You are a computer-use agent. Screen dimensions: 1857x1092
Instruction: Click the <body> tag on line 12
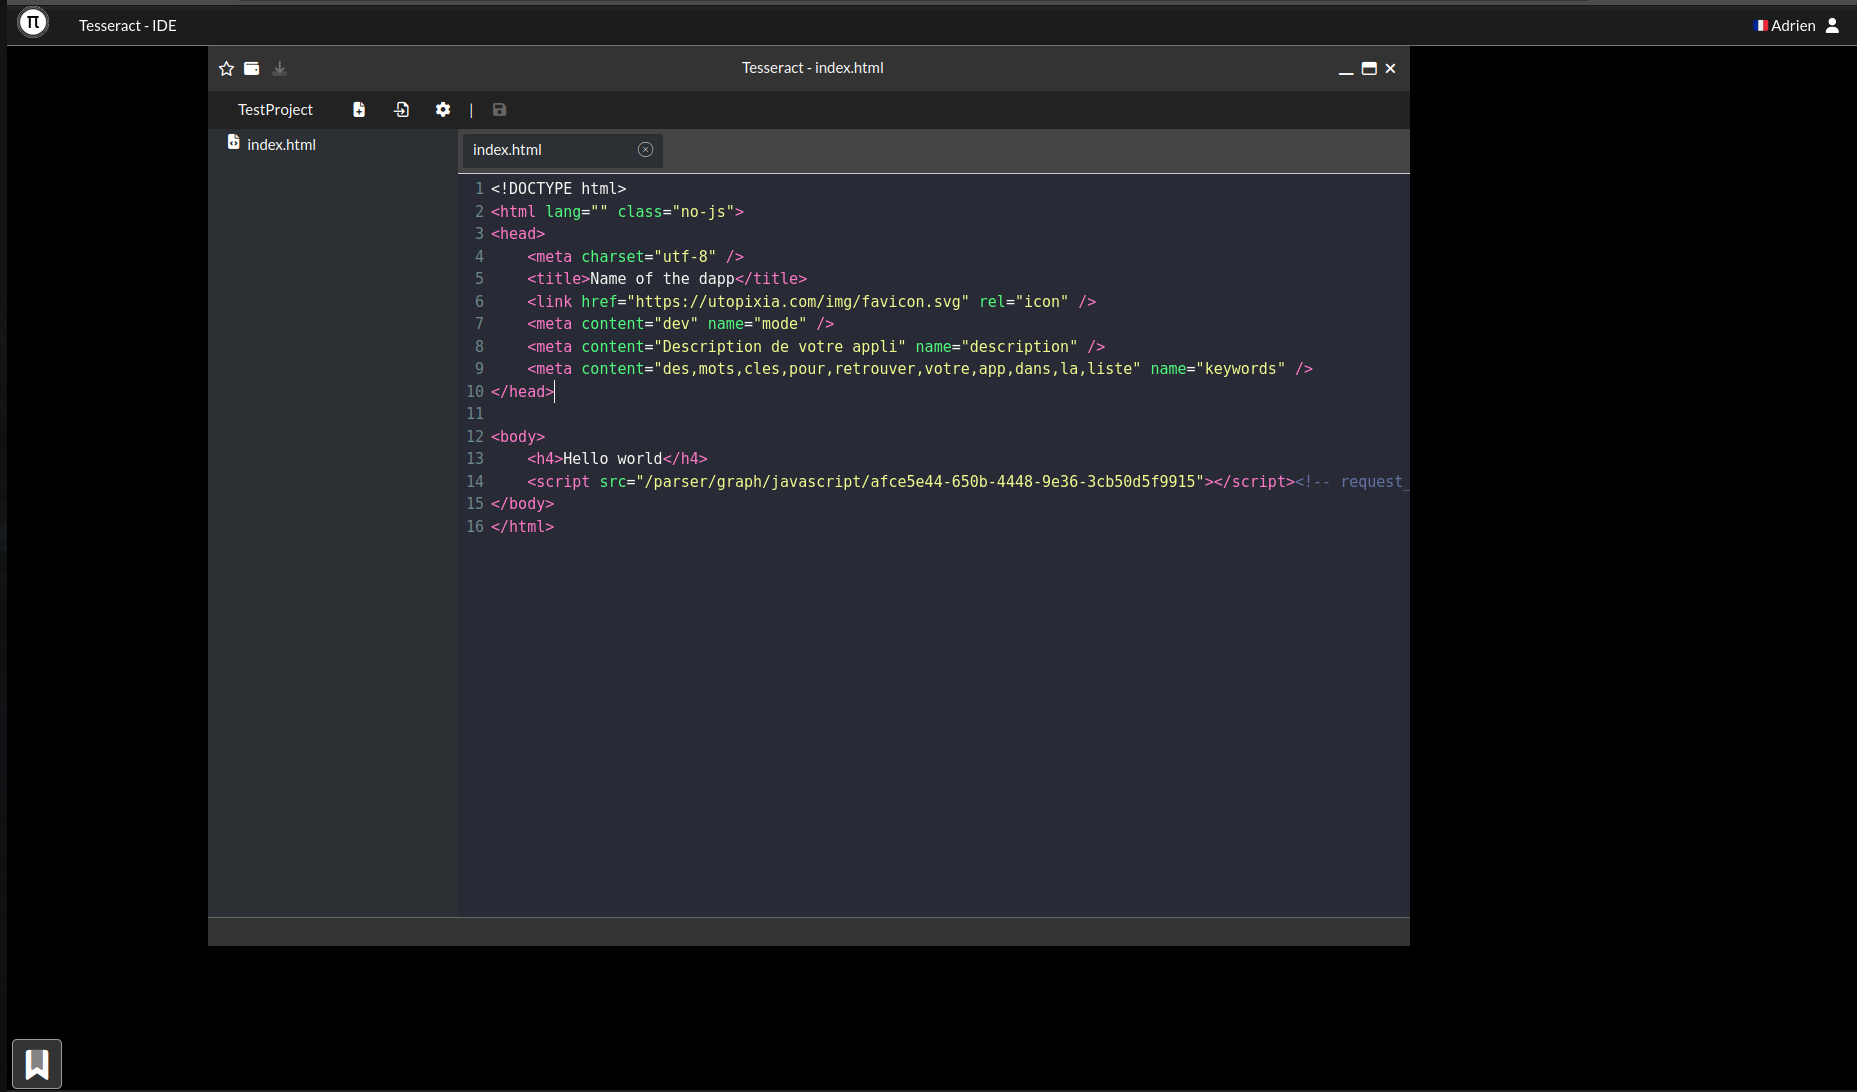point(518,437)
